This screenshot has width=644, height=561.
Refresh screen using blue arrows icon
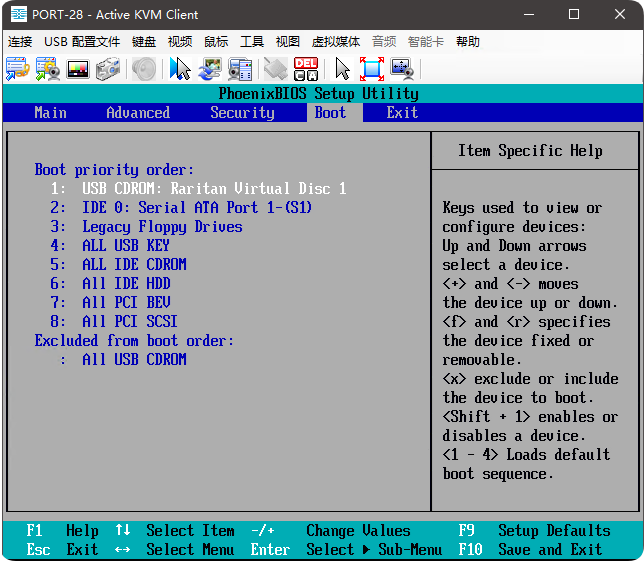pyautogui.click(x=210, y=69)
